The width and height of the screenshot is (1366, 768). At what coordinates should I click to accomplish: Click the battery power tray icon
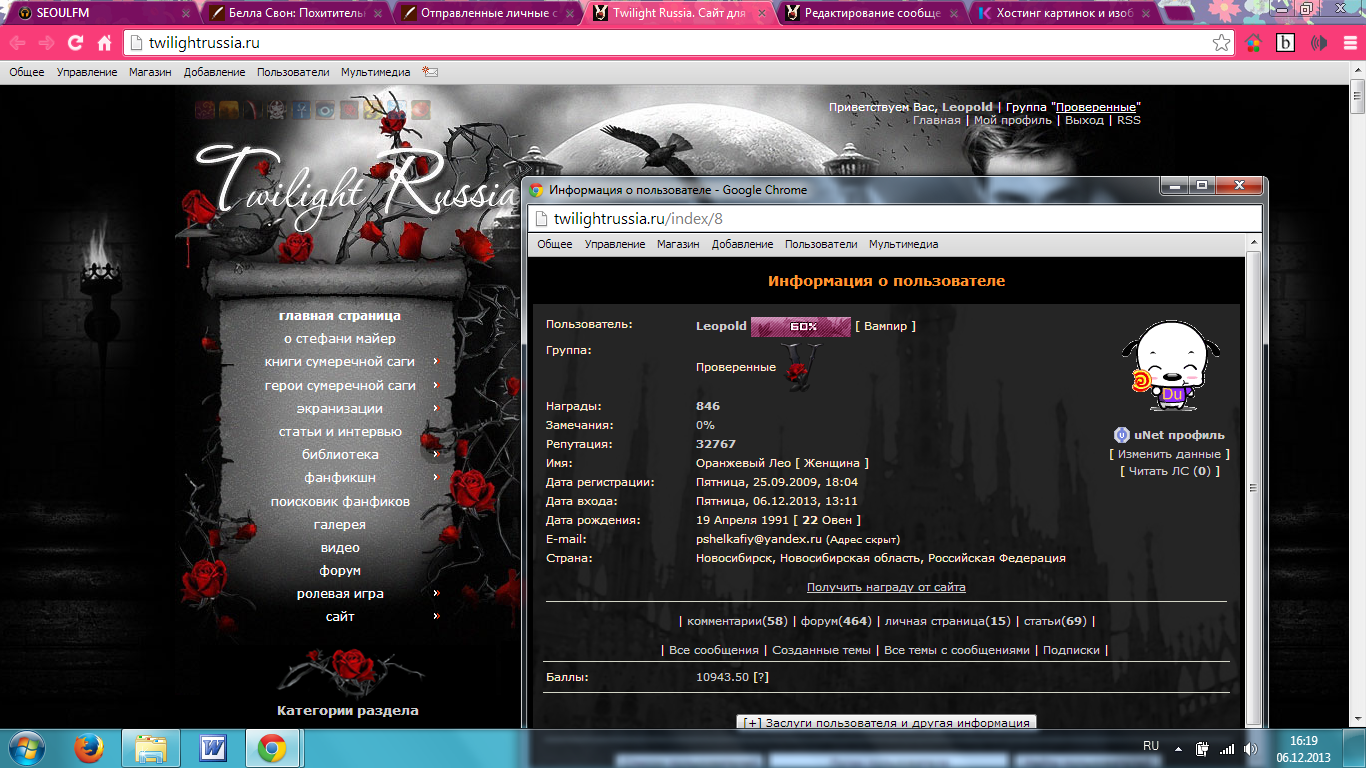tap(1203, 748)
